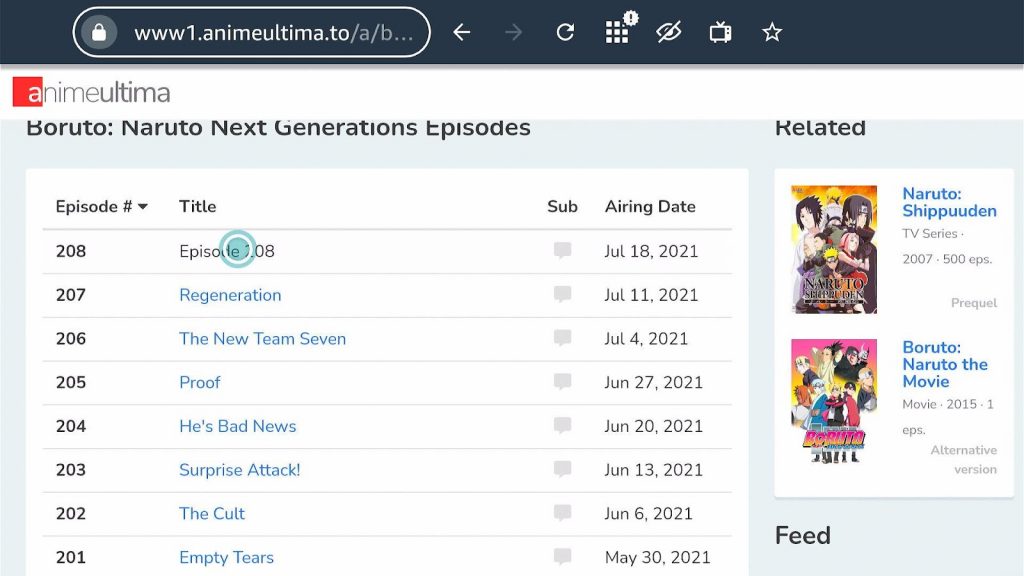Click sub bubble icon for episode 208

point(562,250)
